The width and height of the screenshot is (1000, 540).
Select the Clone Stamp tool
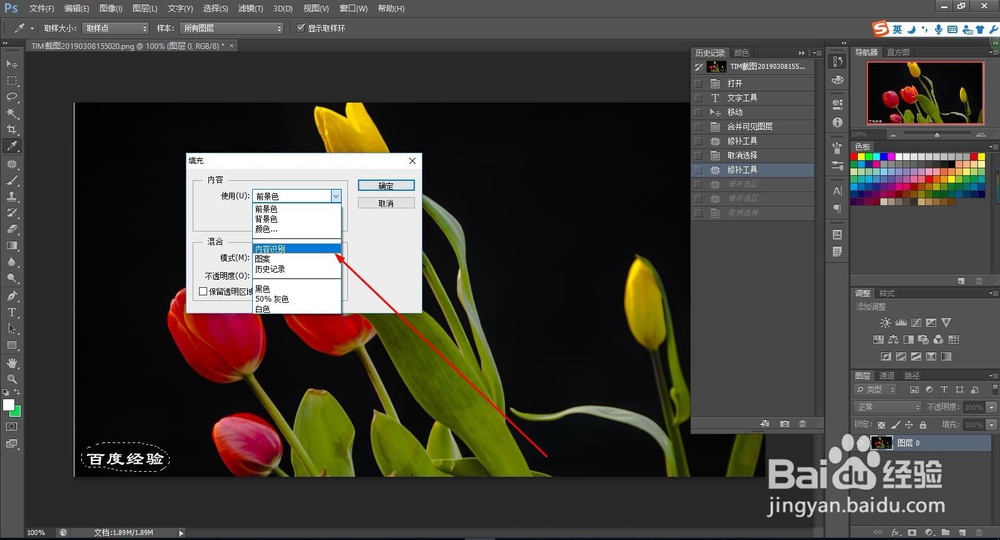coord(11,196)
